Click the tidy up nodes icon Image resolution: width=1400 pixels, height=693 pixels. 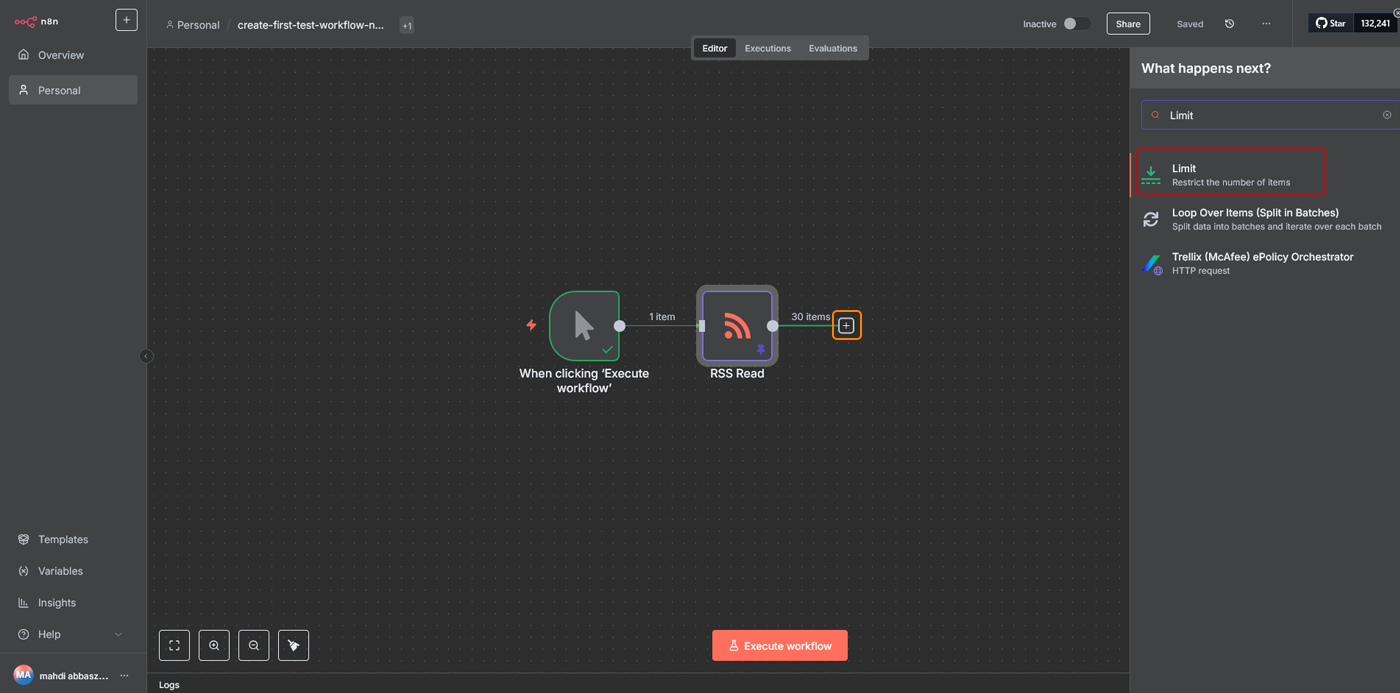293,645
